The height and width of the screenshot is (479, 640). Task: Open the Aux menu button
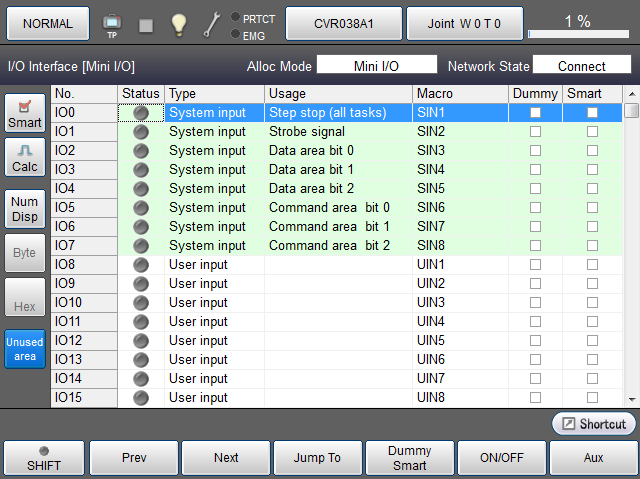click(x=592, y=458)
